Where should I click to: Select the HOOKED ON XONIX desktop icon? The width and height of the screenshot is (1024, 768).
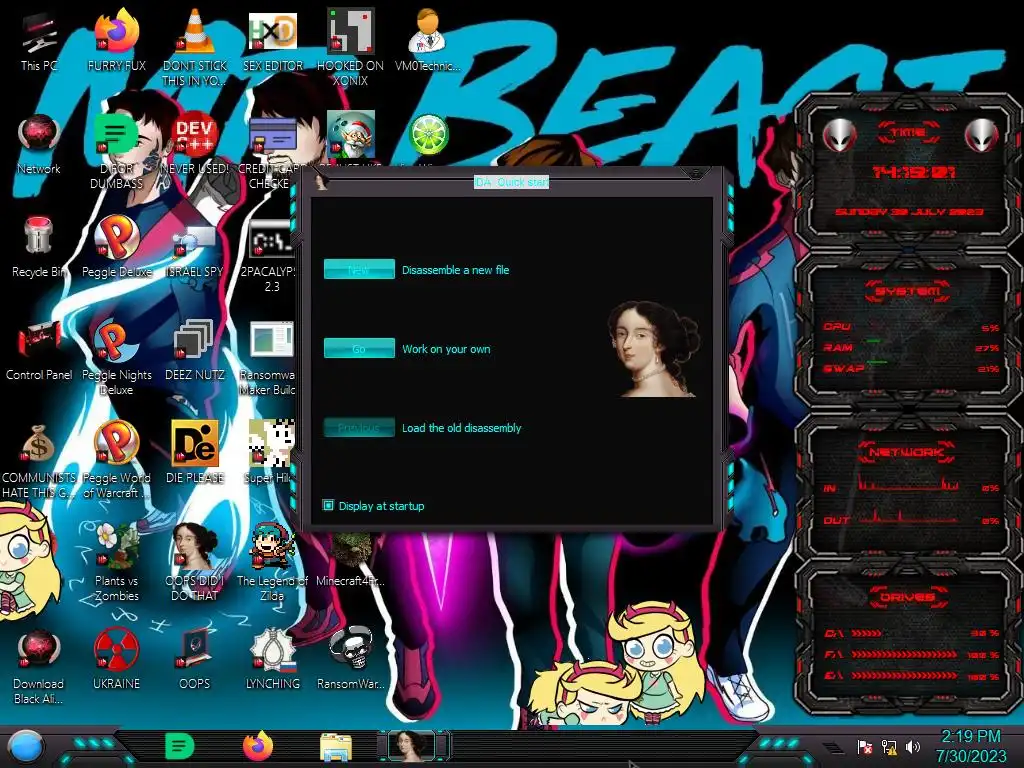tap(350, 47)
